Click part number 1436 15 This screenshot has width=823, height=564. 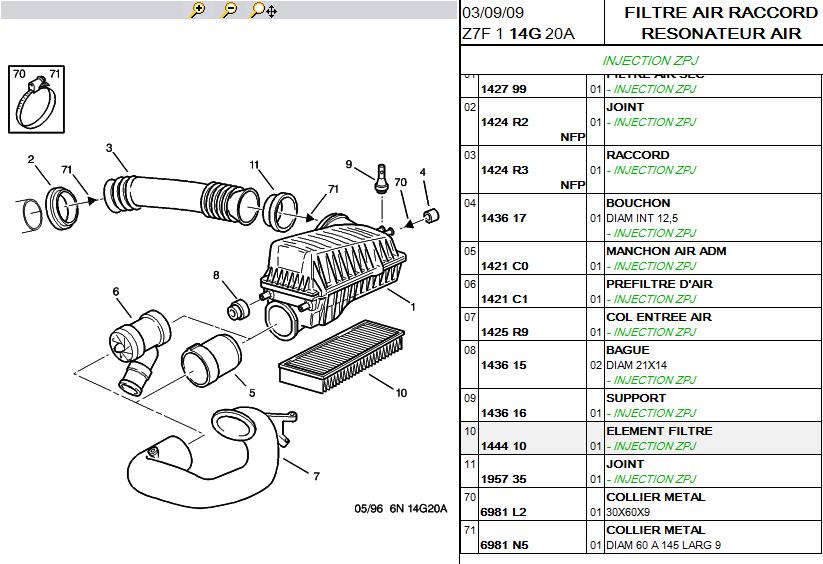pos(505,365)
